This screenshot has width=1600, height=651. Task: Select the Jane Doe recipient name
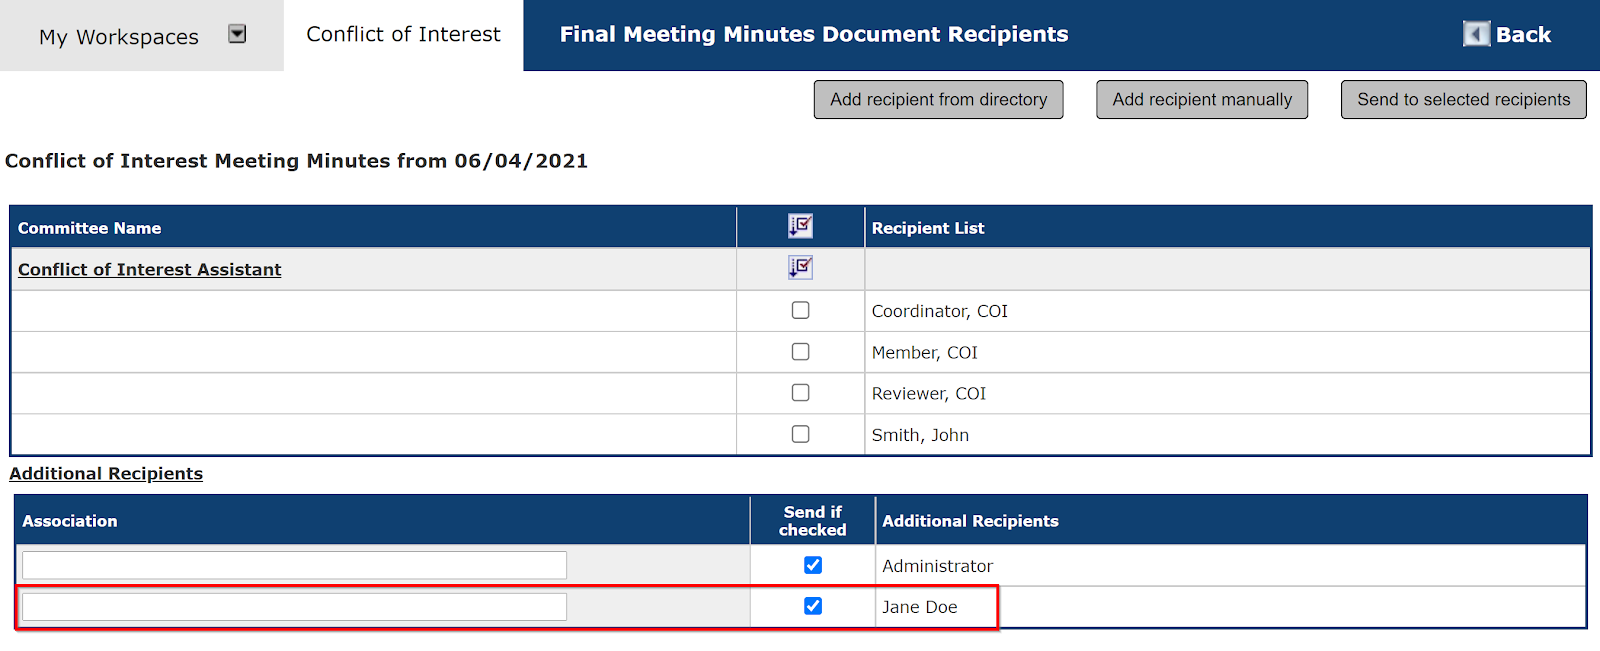pos(920,607)
